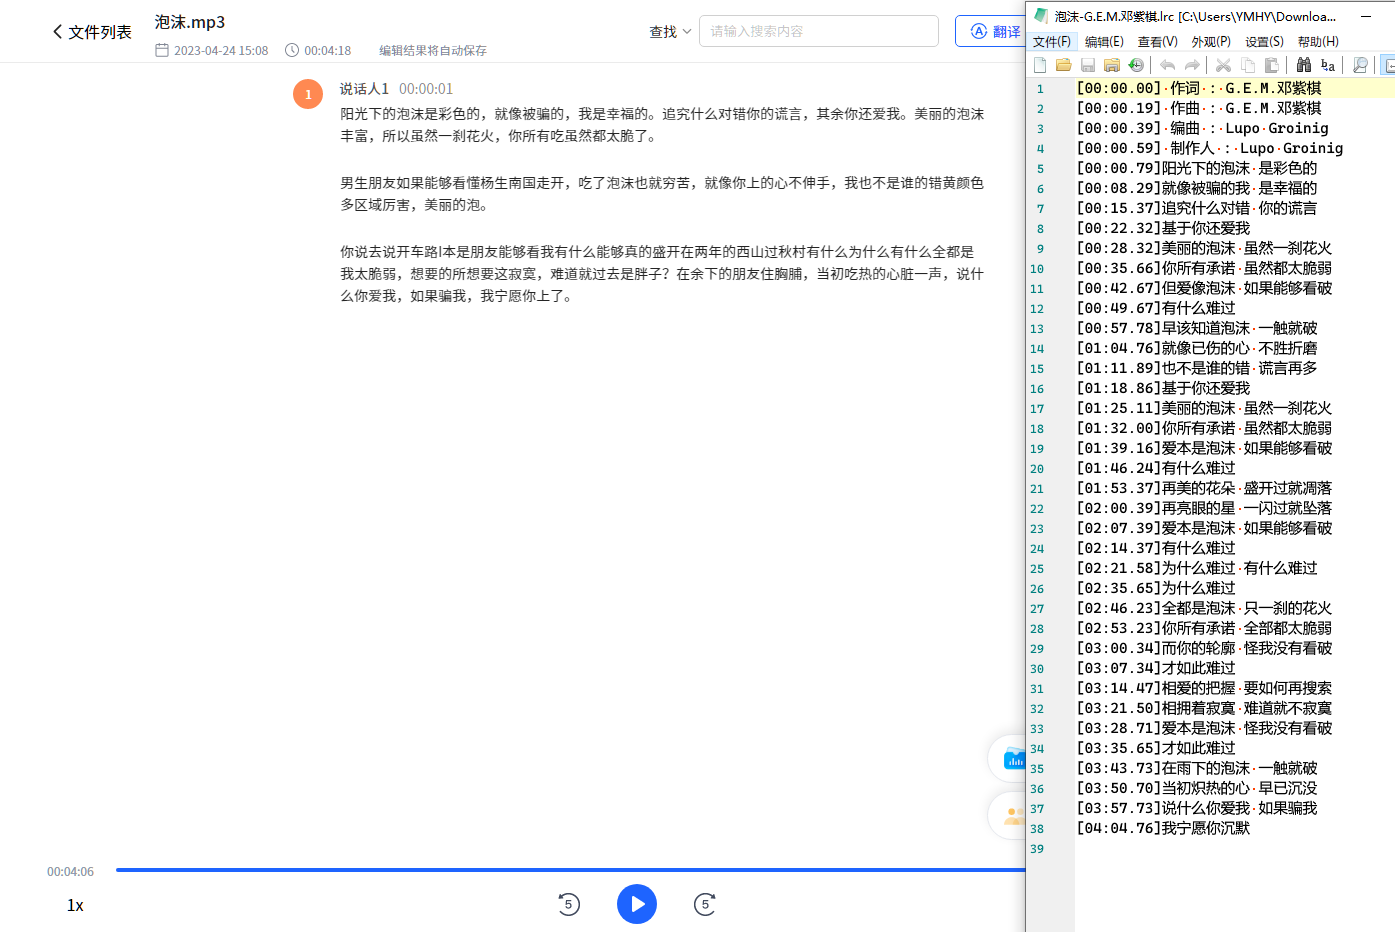Play the 泡沫.mp3 audio
Viewport: 1395px width, 932px height.
pos(637,904)
